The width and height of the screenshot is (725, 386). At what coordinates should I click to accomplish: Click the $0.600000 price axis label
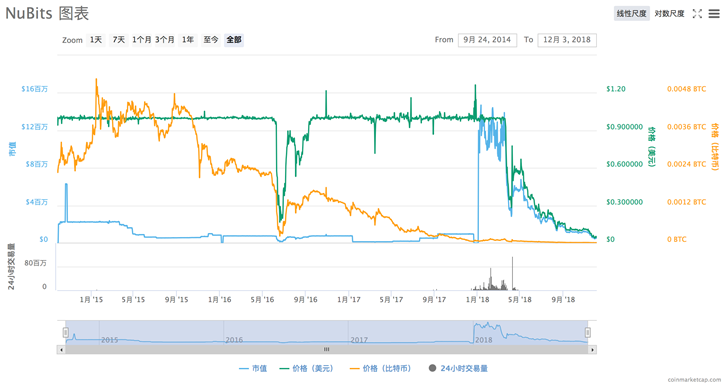tap(625, 164)
